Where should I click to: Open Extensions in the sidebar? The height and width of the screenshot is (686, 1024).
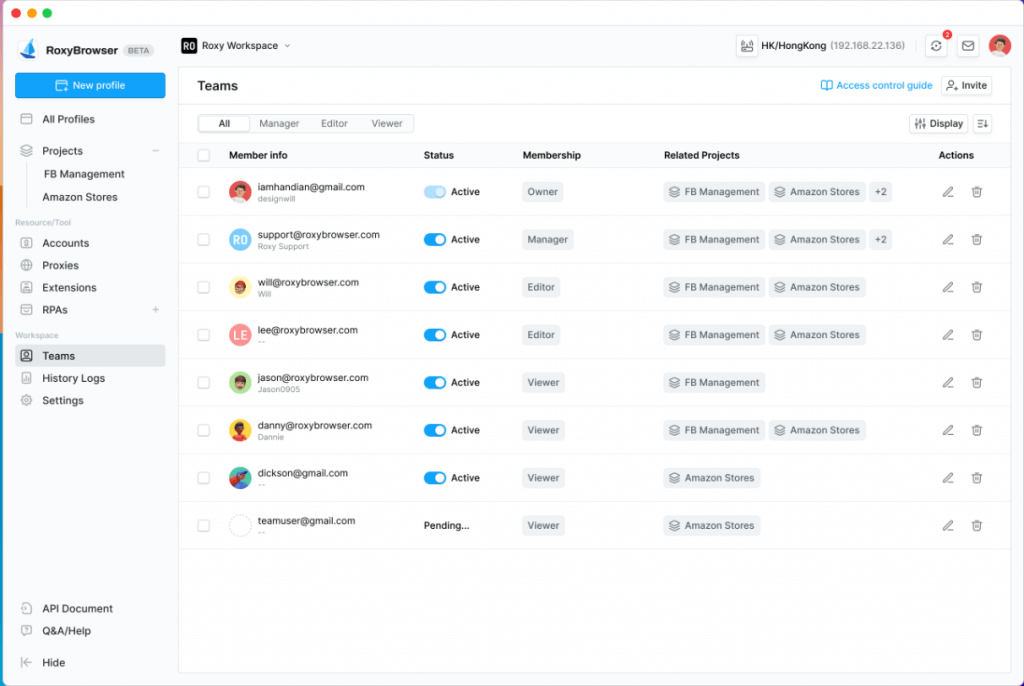coord(69,287)
